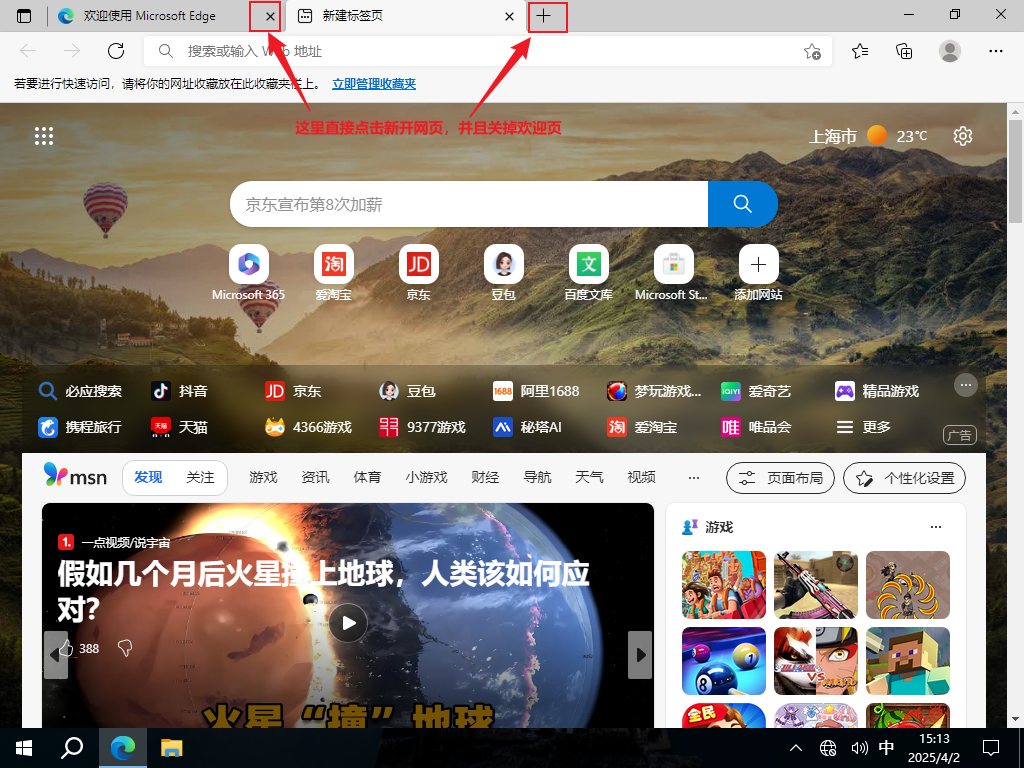Open Edge settings and more menu
This screenshot has height=768, width=1024.
(x=995, y=51)
